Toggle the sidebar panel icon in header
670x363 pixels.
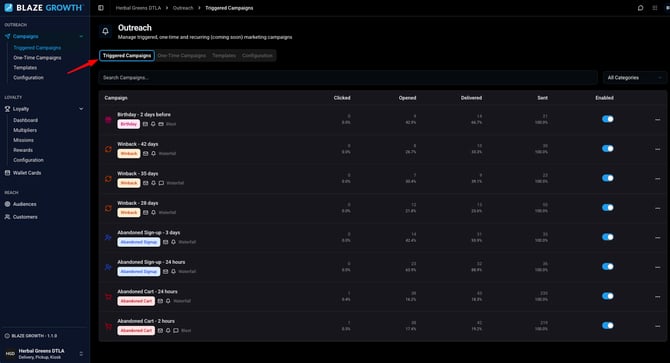(x=101, y=8)
